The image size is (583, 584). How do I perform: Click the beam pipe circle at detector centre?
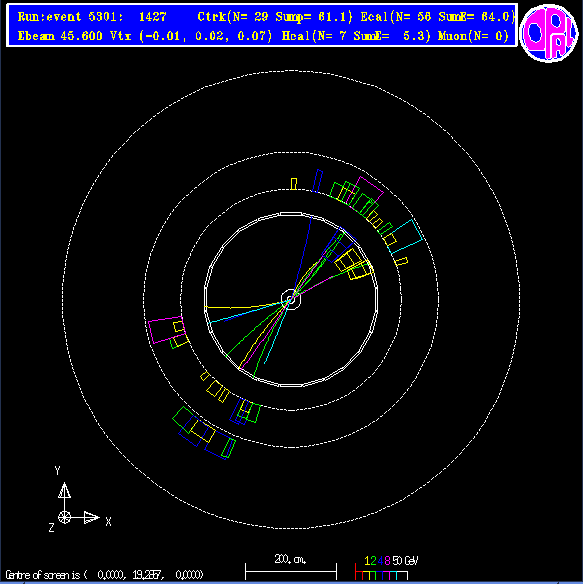coord(291,299)
